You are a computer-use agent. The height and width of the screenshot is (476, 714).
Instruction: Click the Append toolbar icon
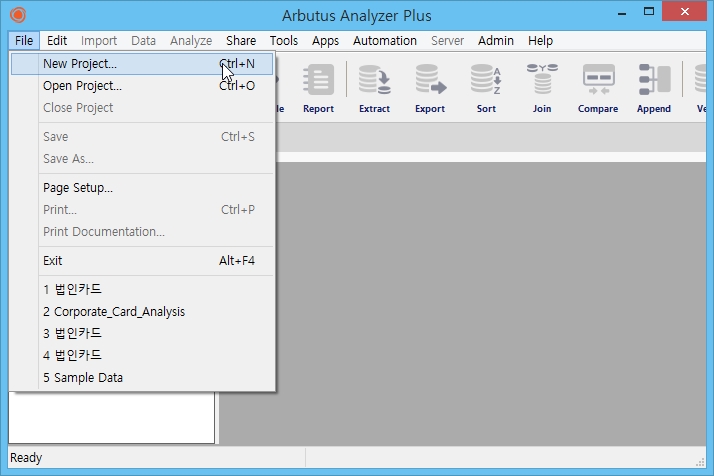click(x=654, y=88)
